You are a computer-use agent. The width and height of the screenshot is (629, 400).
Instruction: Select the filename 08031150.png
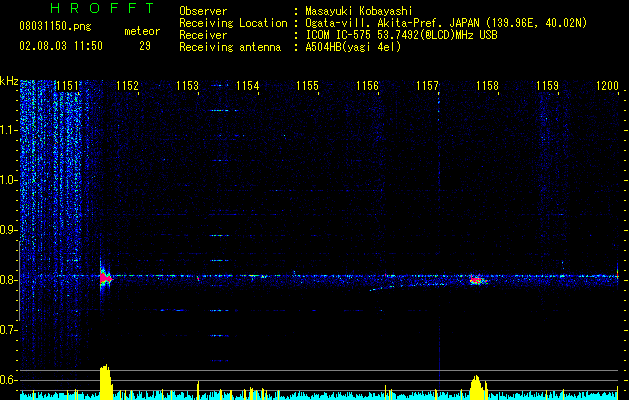[55, 27]
